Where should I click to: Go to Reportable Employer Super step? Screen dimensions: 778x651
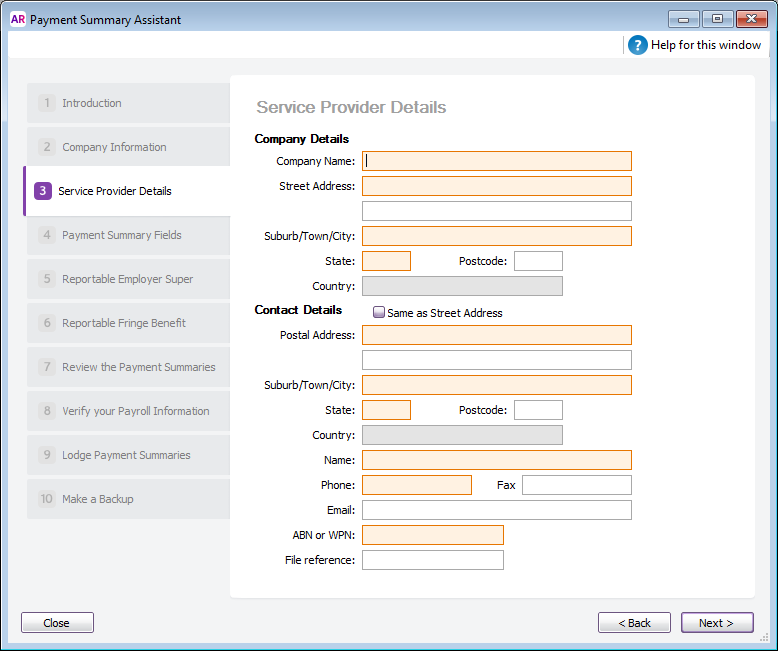pos(129,279)
